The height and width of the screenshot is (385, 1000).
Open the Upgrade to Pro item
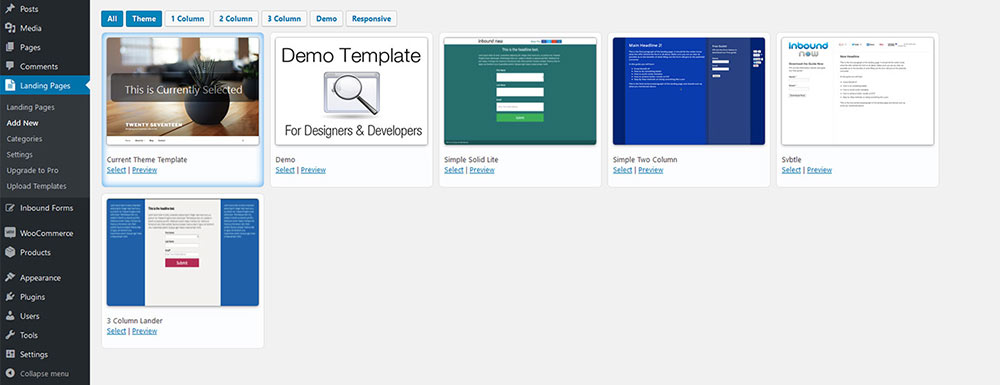tap(33, 170)
